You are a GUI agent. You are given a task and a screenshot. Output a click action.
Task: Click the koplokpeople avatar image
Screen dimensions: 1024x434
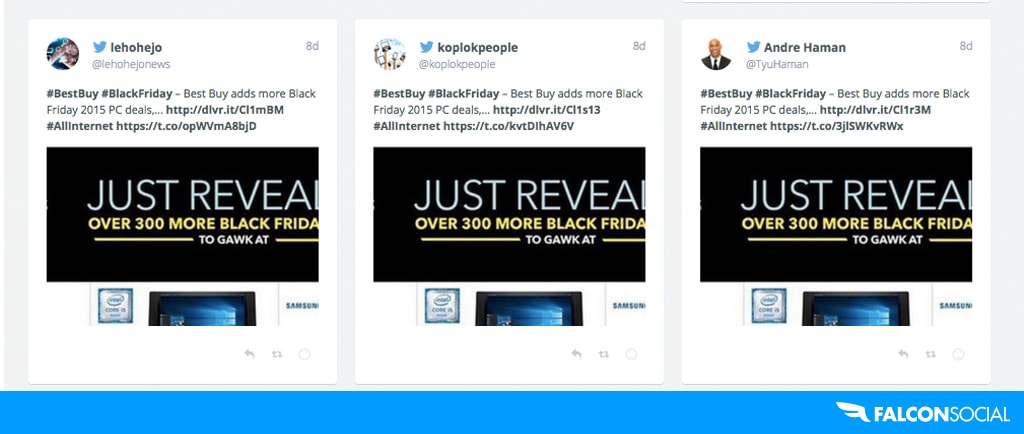(389, 54)
